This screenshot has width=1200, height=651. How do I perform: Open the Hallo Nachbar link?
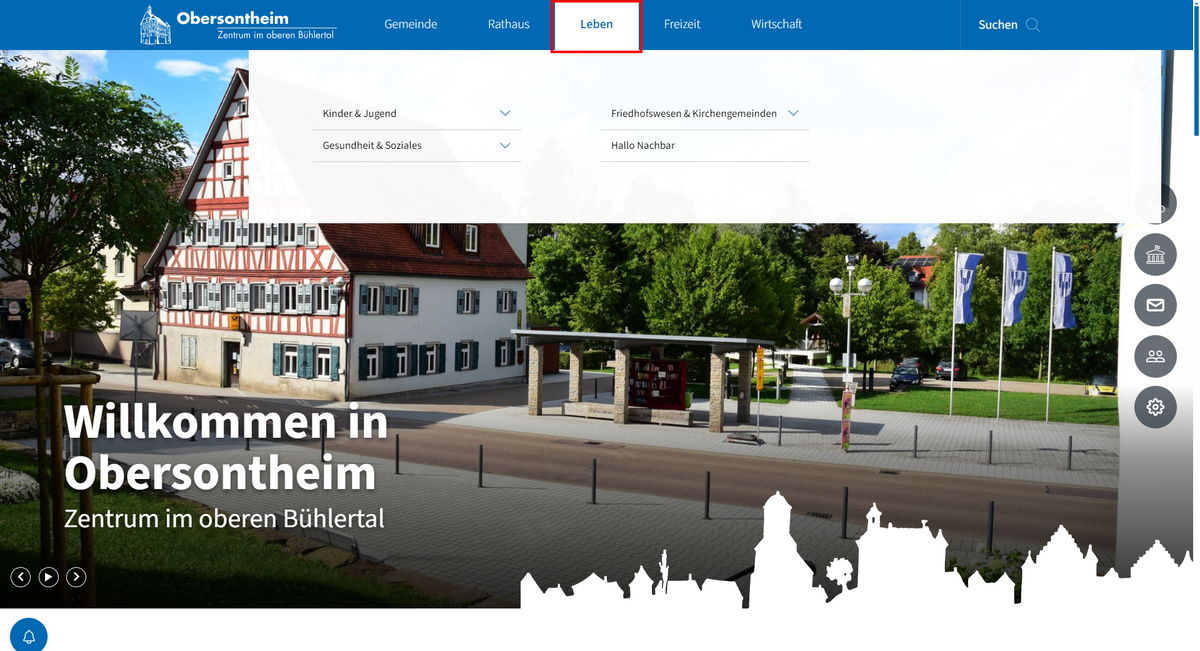pos(643,146)
